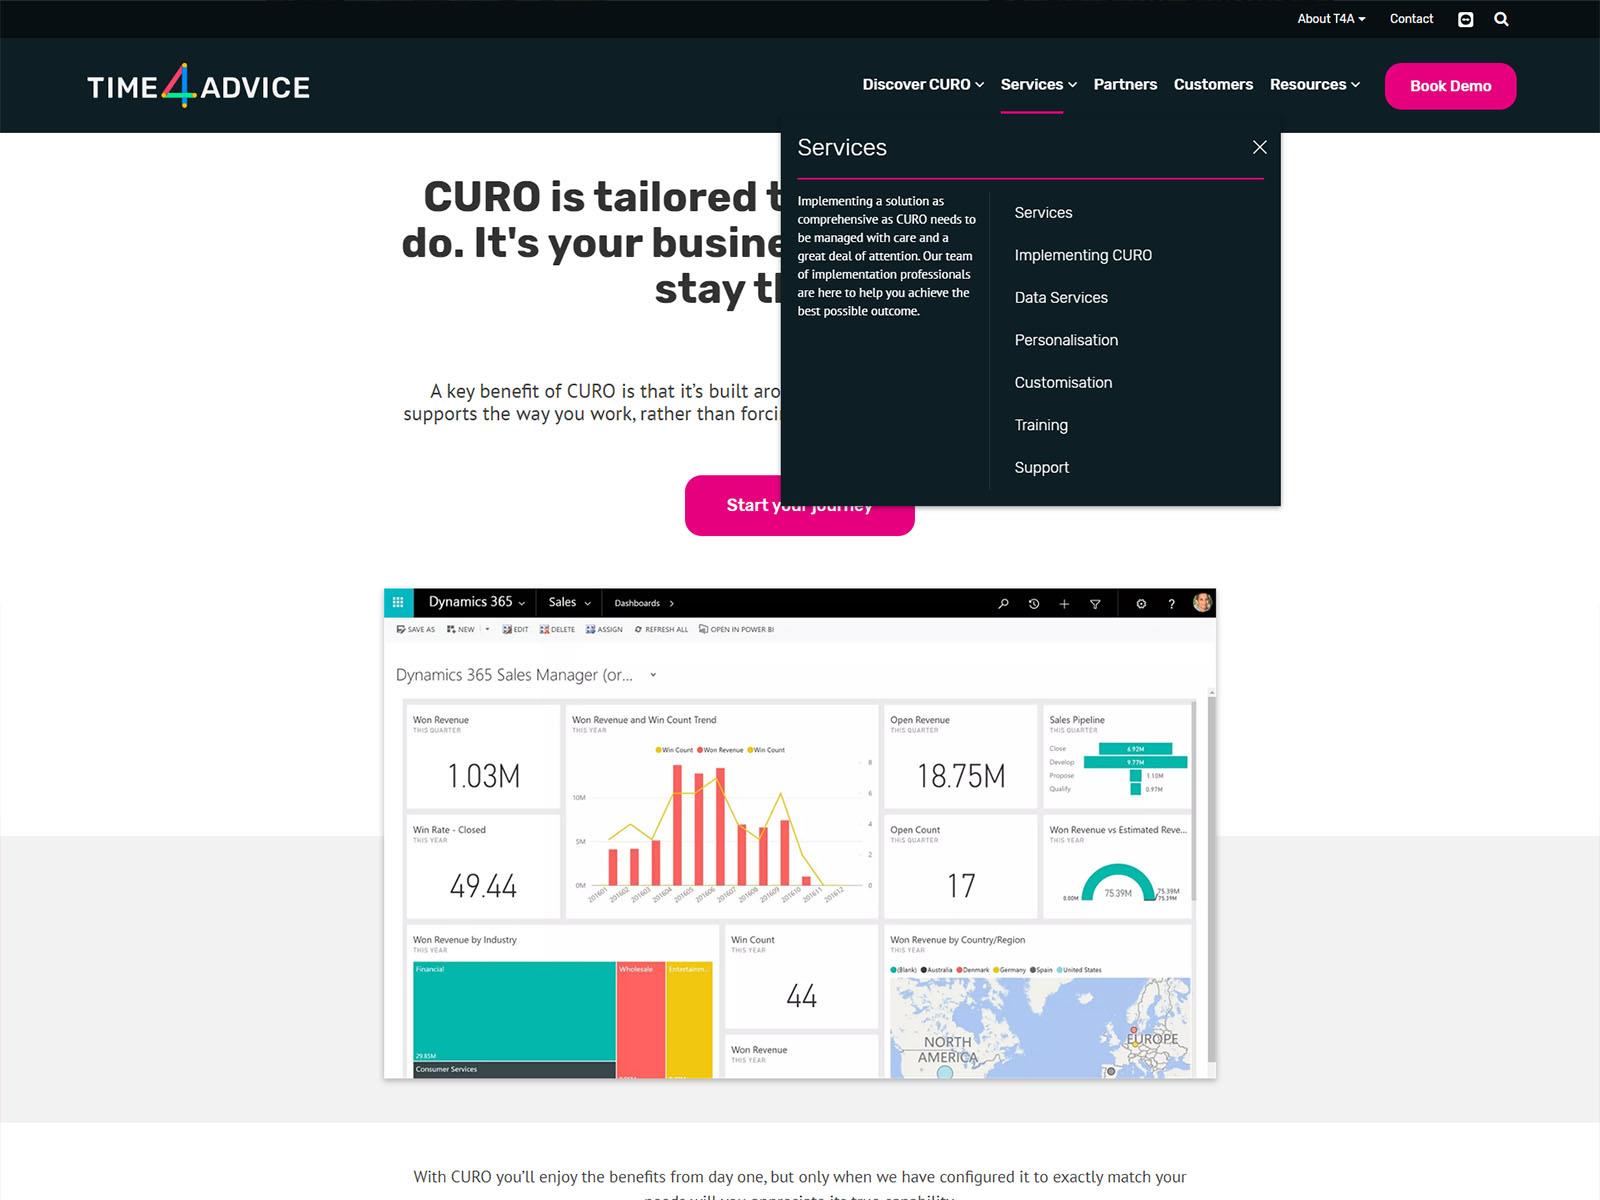Click the chat icon beside Contact

click(1466, 19)
